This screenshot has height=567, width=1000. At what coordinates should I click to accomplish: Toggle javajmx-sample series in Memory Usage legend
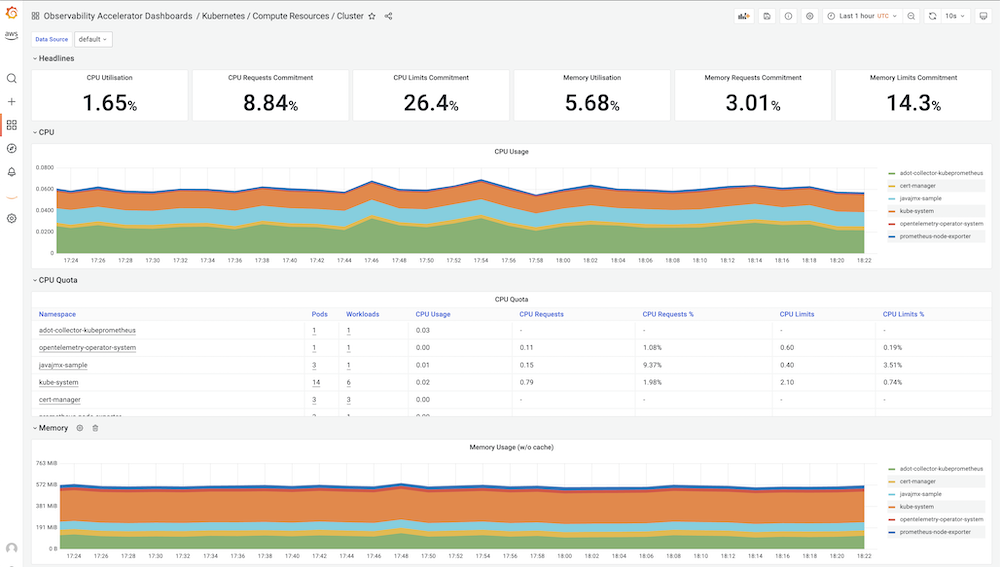click(920, 494)
